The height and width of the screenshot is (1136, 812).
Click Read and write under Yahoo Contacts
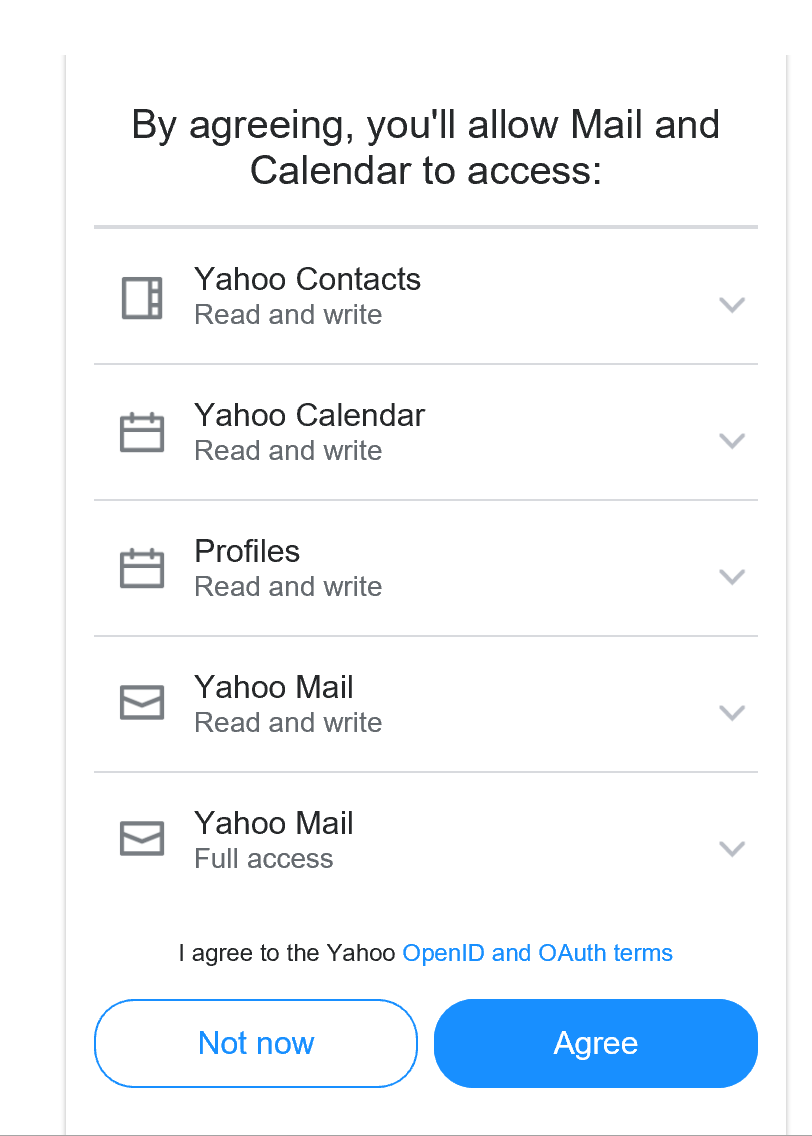(288, 314)
